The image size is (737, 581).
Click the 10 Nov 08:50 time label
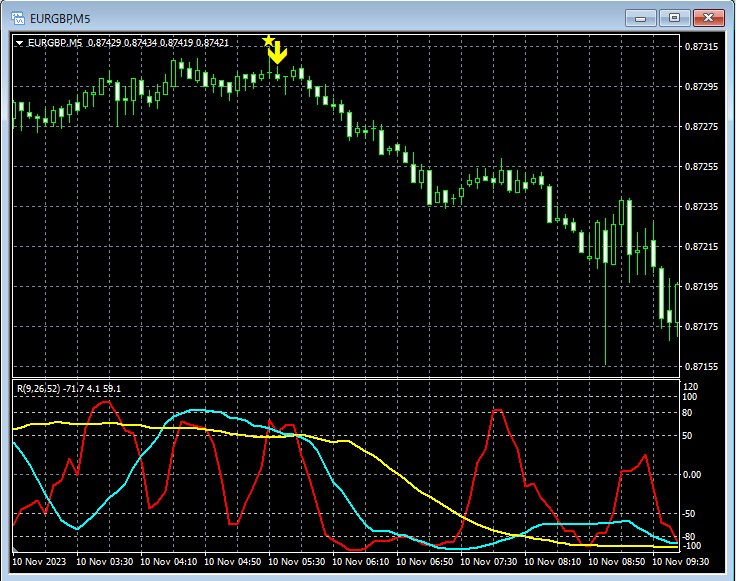point(617,561)
